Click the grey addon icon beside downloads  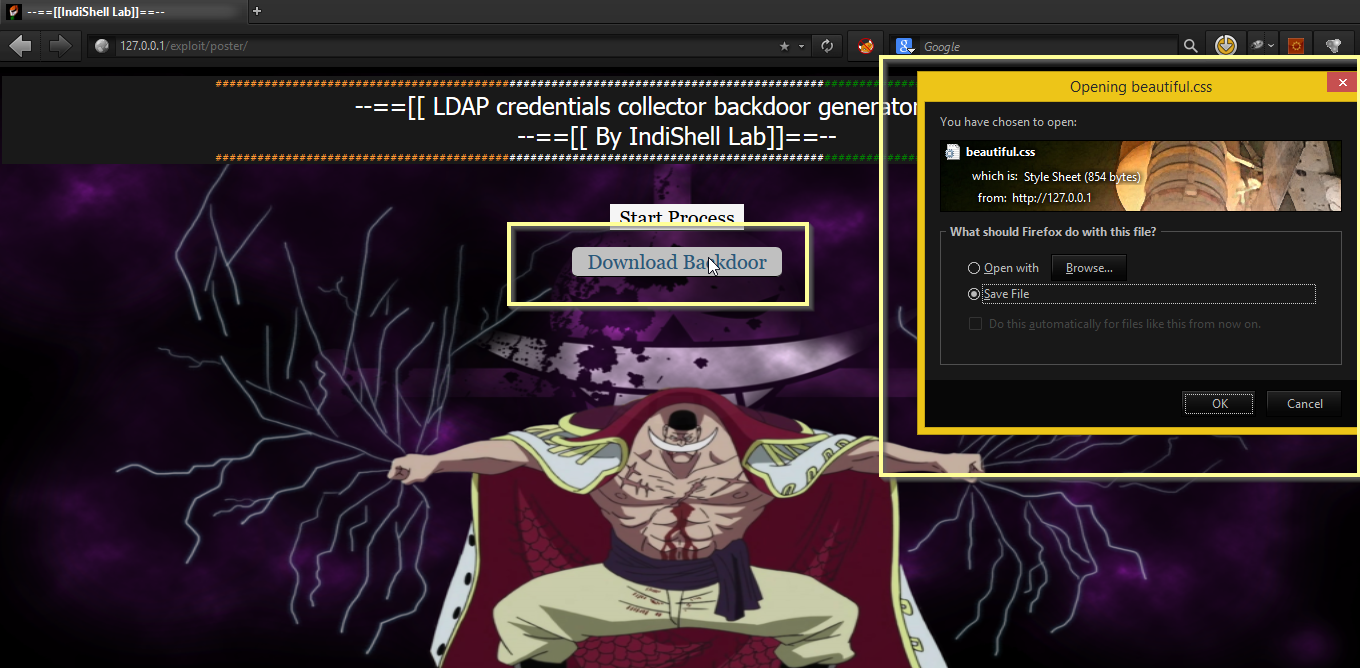[1258, 45]
